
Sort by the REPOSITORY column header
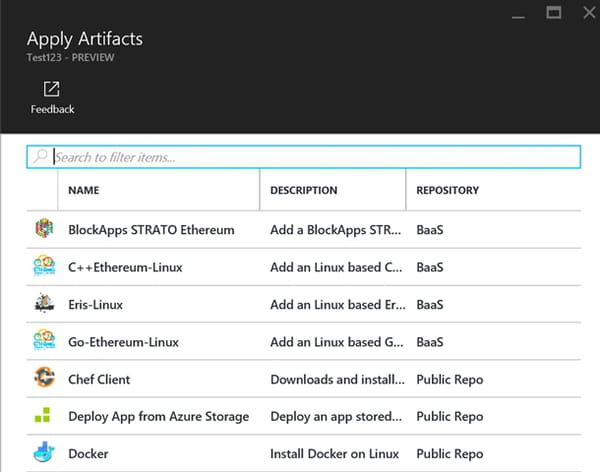pos(448,190)
